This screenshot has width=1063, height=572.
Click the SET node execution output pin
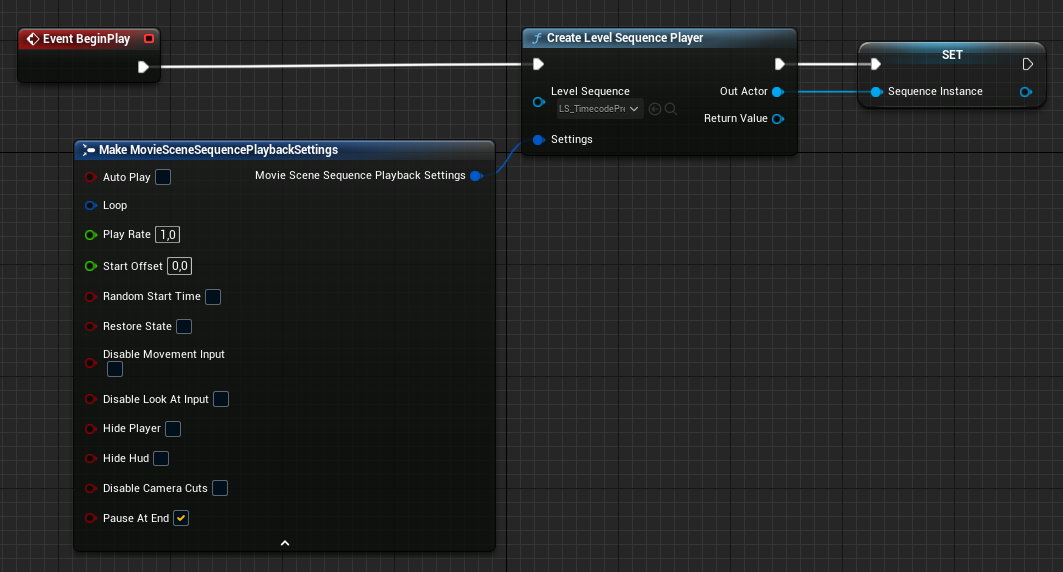[x=1027, y=65]
